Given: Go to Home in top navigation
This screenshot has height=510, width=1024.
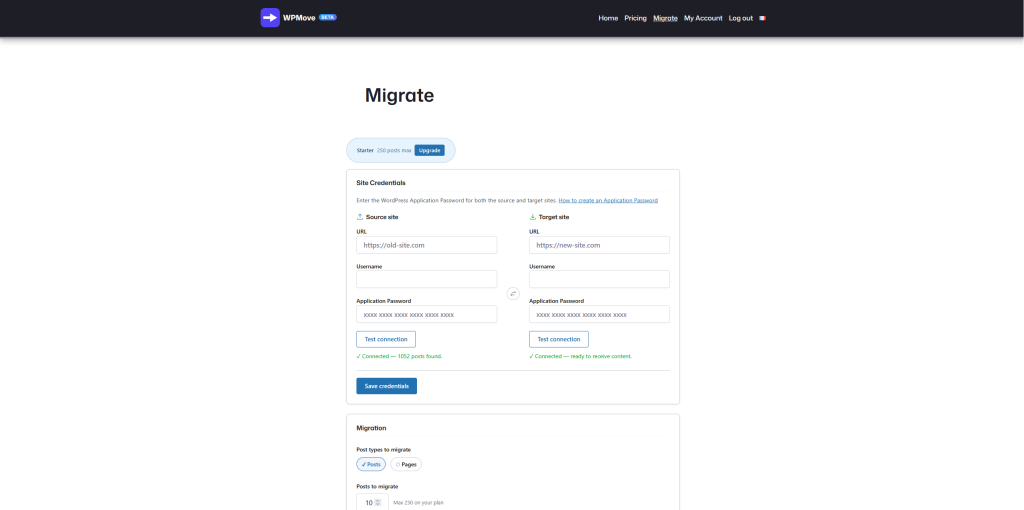Looking at the screenshot, I should point(608,18).
